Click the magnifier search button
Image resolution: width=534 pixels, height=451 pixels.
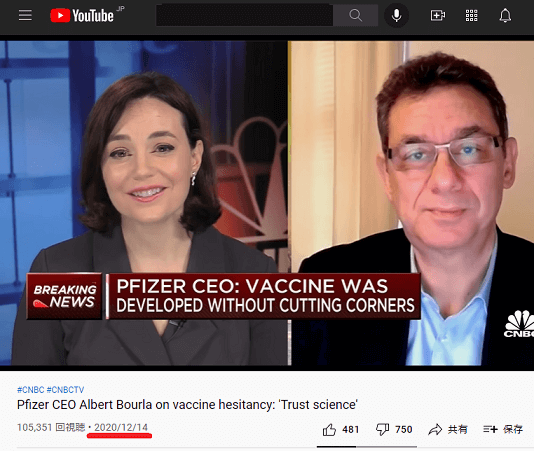pyautogui.click(x=355, y=15)
